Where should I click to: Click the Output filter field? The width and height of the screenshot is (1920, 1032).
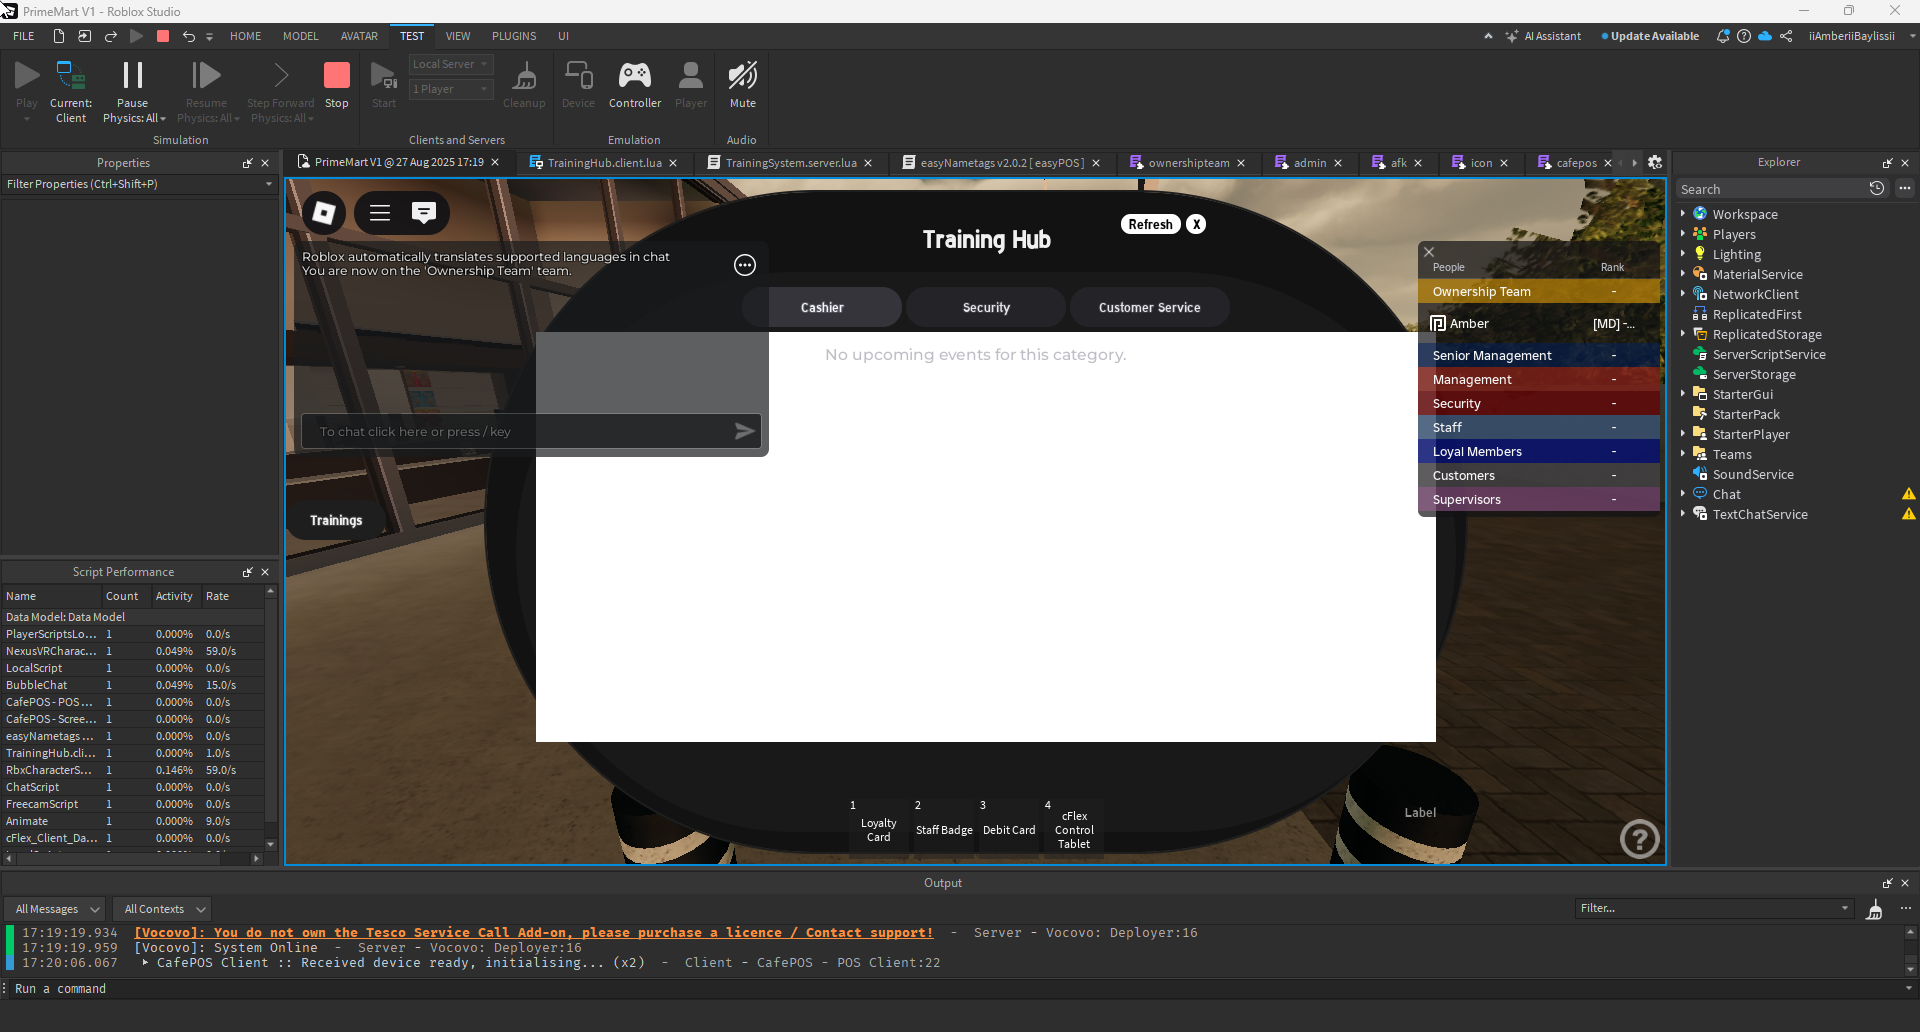coord(1713,908)
